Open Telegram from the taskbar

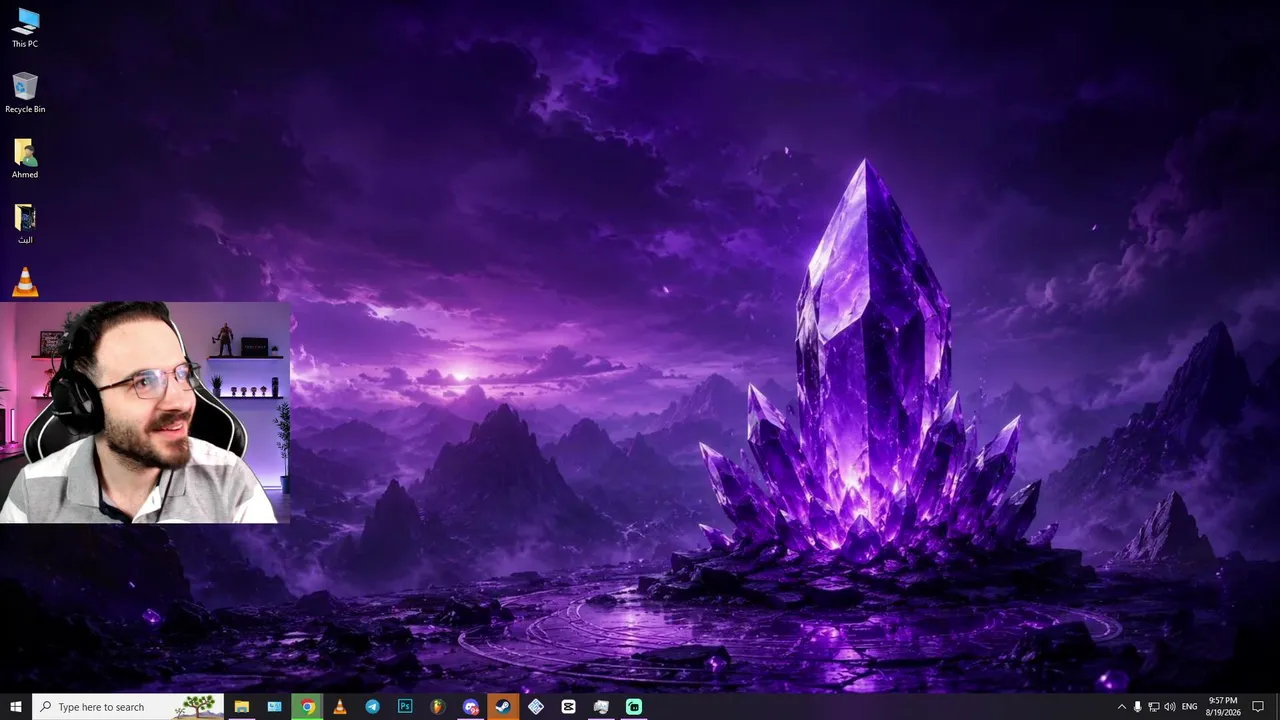coord(372,707)
